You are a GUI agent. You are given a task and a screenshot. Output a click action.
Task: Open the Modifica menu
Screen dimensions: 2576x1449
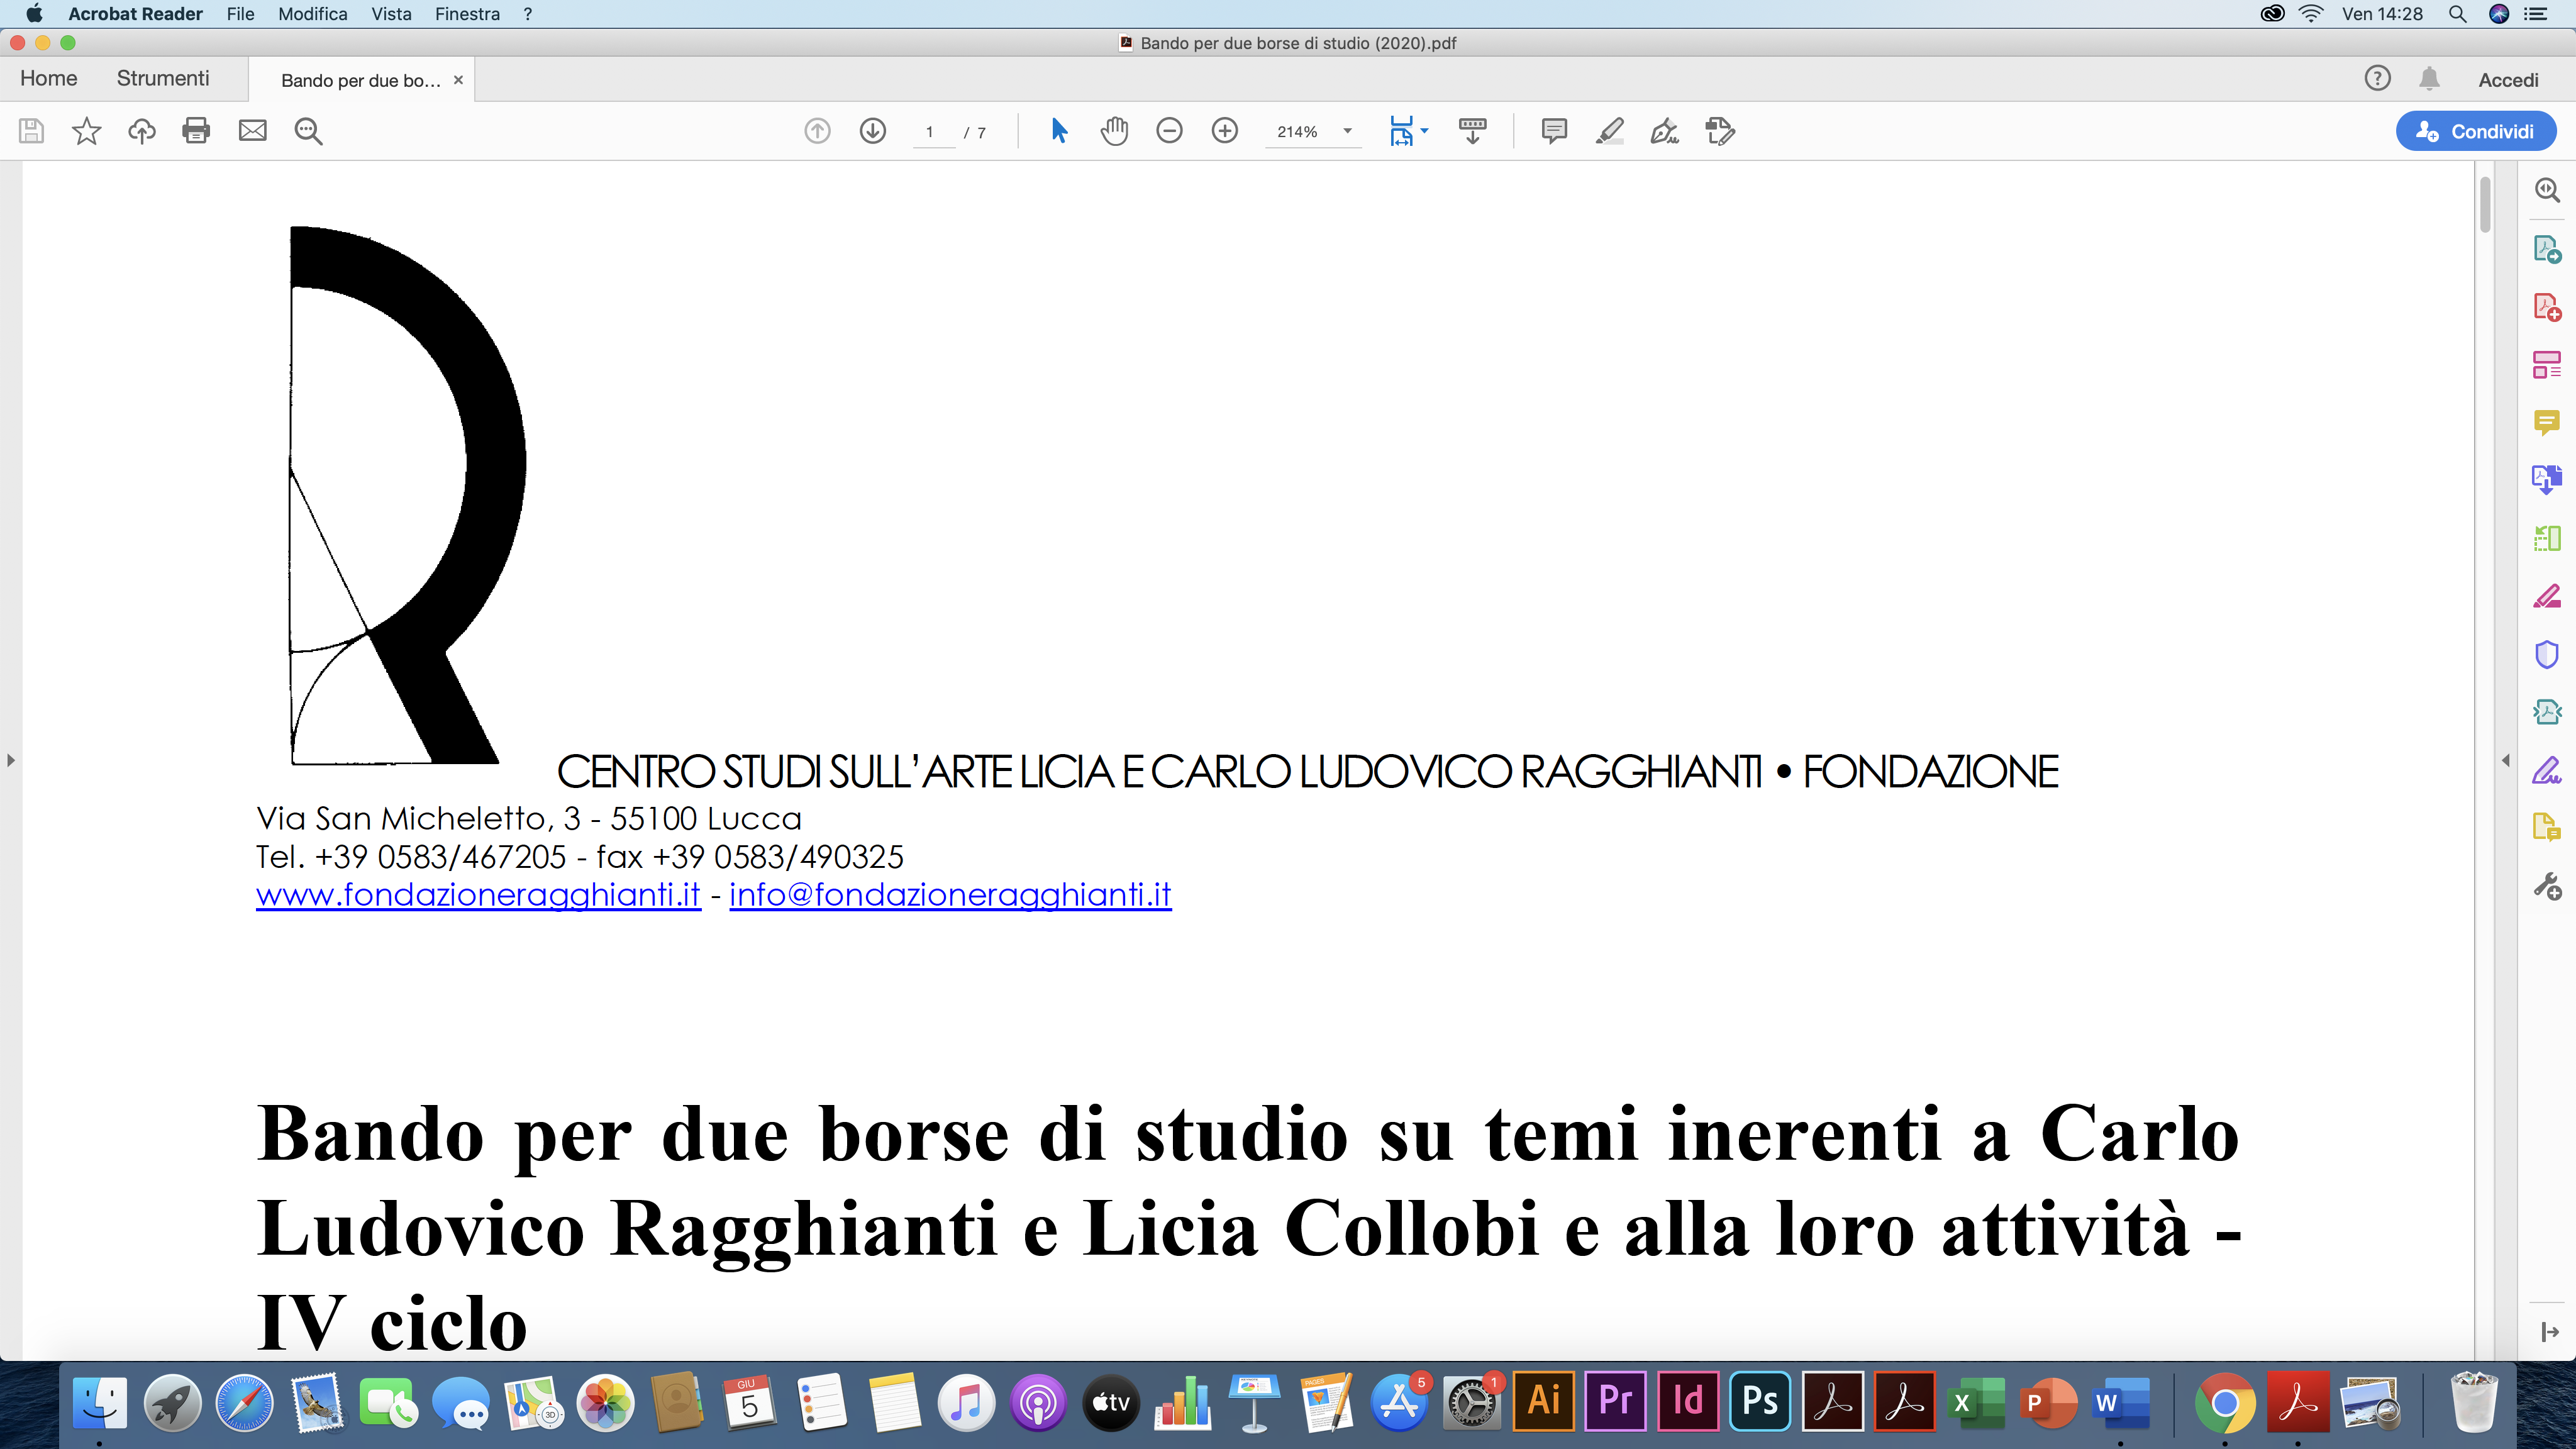(x=313, y=14)
